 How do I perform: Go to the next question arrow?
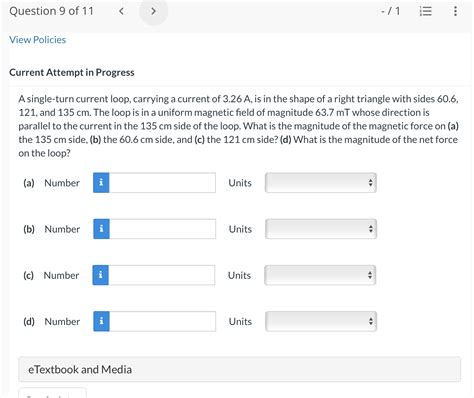point(153,11)
